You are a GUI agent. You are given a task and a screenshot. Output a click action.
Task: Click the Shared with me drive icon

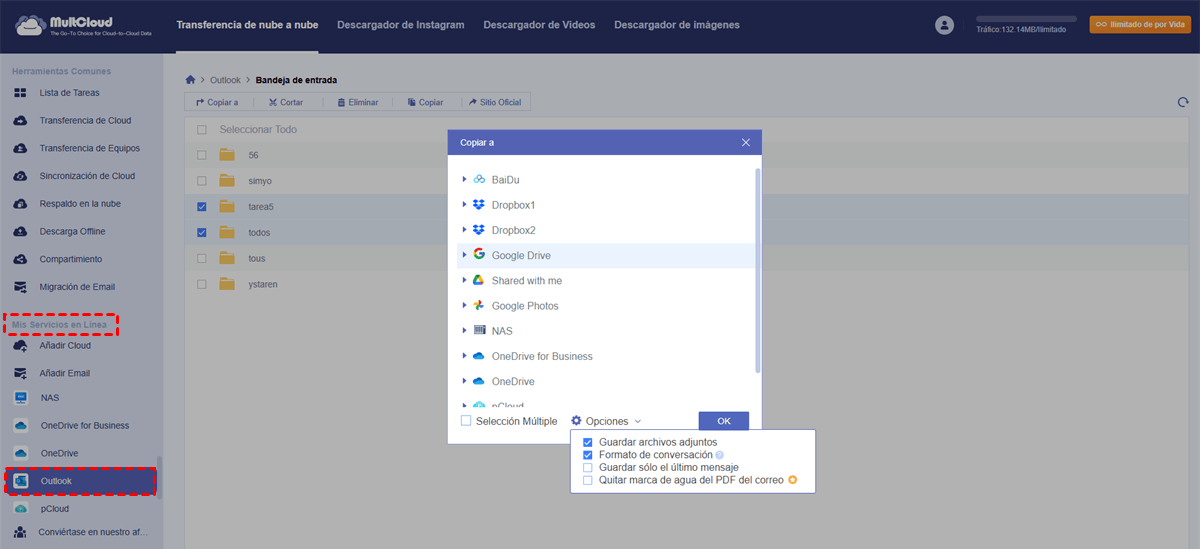479,281
